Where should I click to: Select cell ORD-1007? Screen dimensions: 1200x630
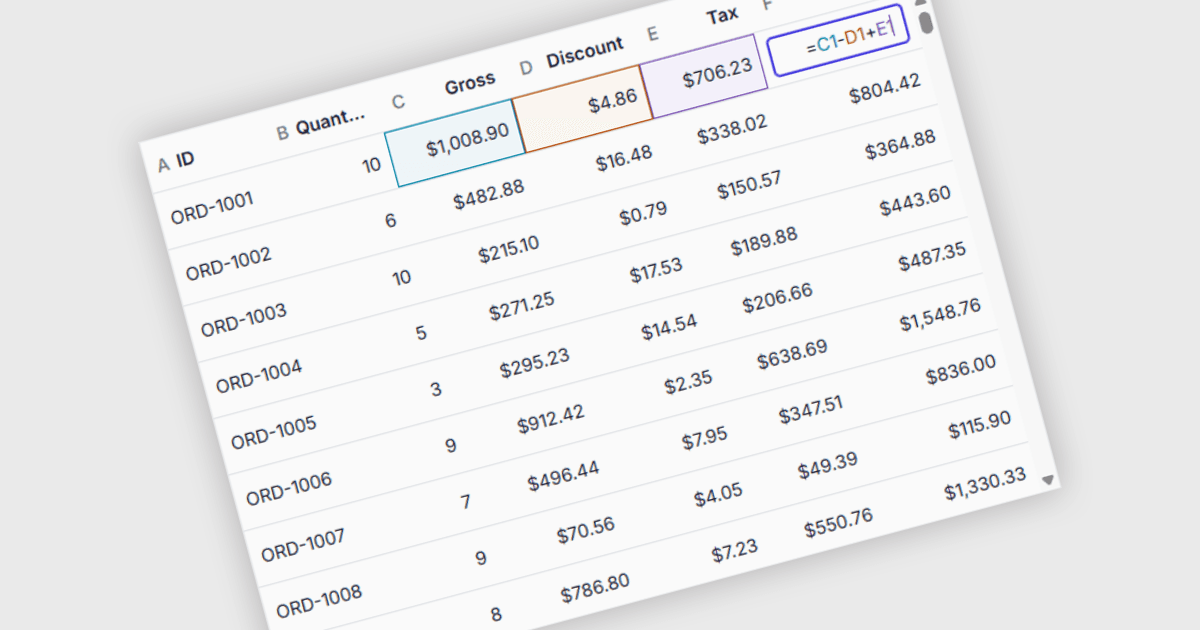303,546
